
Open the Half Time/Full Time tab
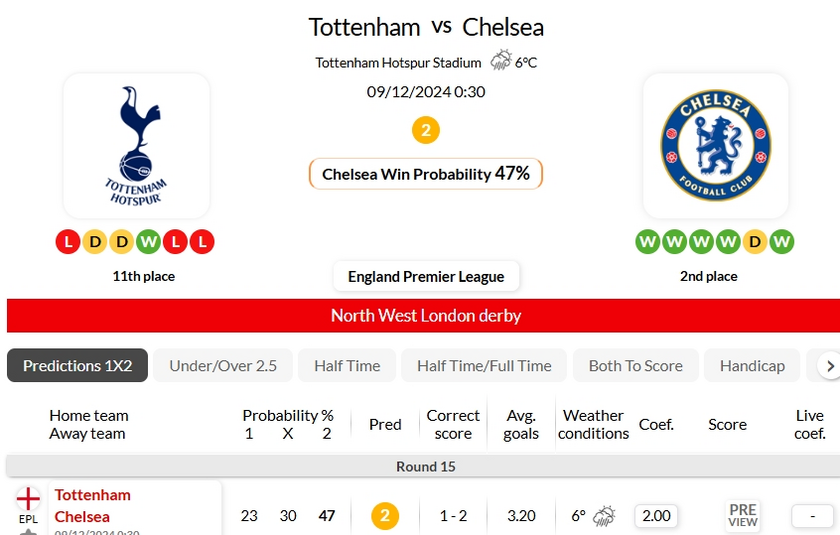(484, 365)
